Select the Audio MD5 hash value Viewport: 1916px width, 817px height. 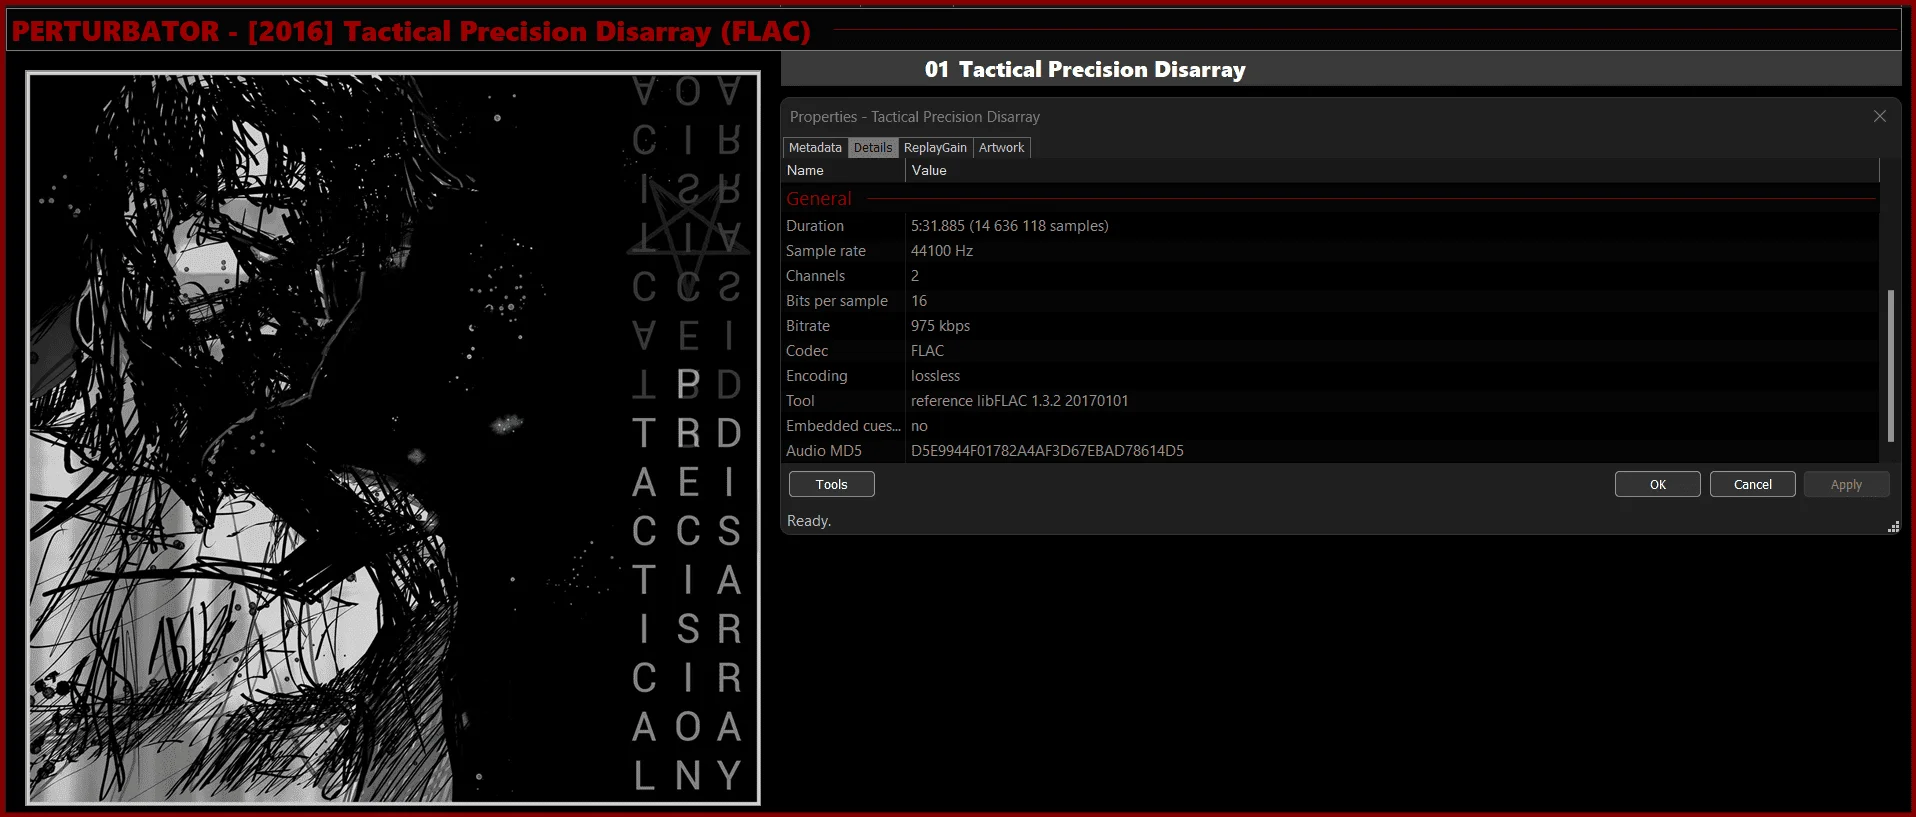(1047, 451)
